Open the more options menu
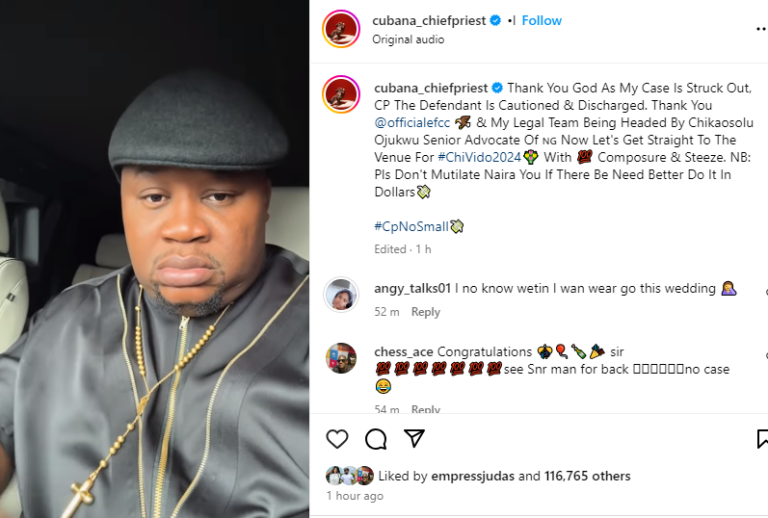The height and width of the screenshot is (518, 768). 761,29
